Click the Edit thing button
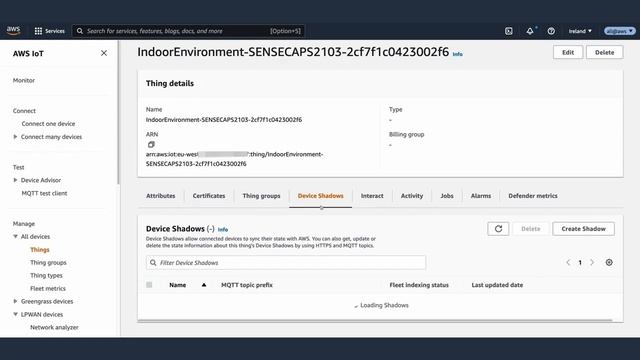Image resolution: width=640 pixels, height=360 pixels. coord(568,52)
